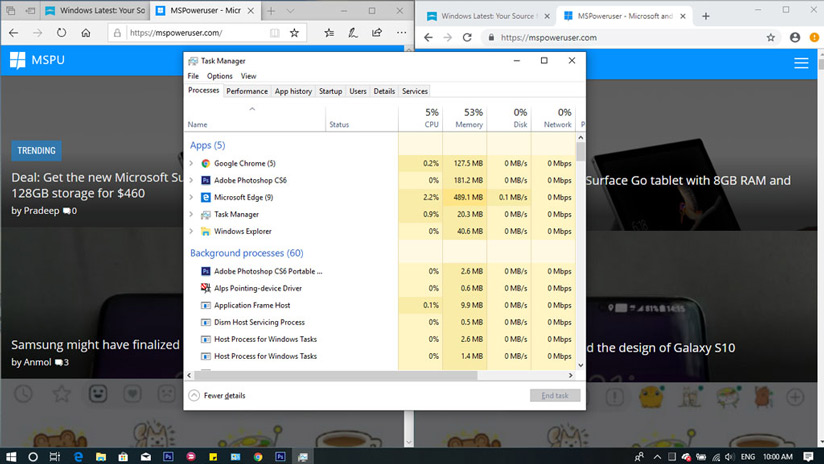Open the Edge favorites hub icon
Image resolution: width=824 pixels, height=464 pixels.
pyautogui.click(x=329, y=33)
